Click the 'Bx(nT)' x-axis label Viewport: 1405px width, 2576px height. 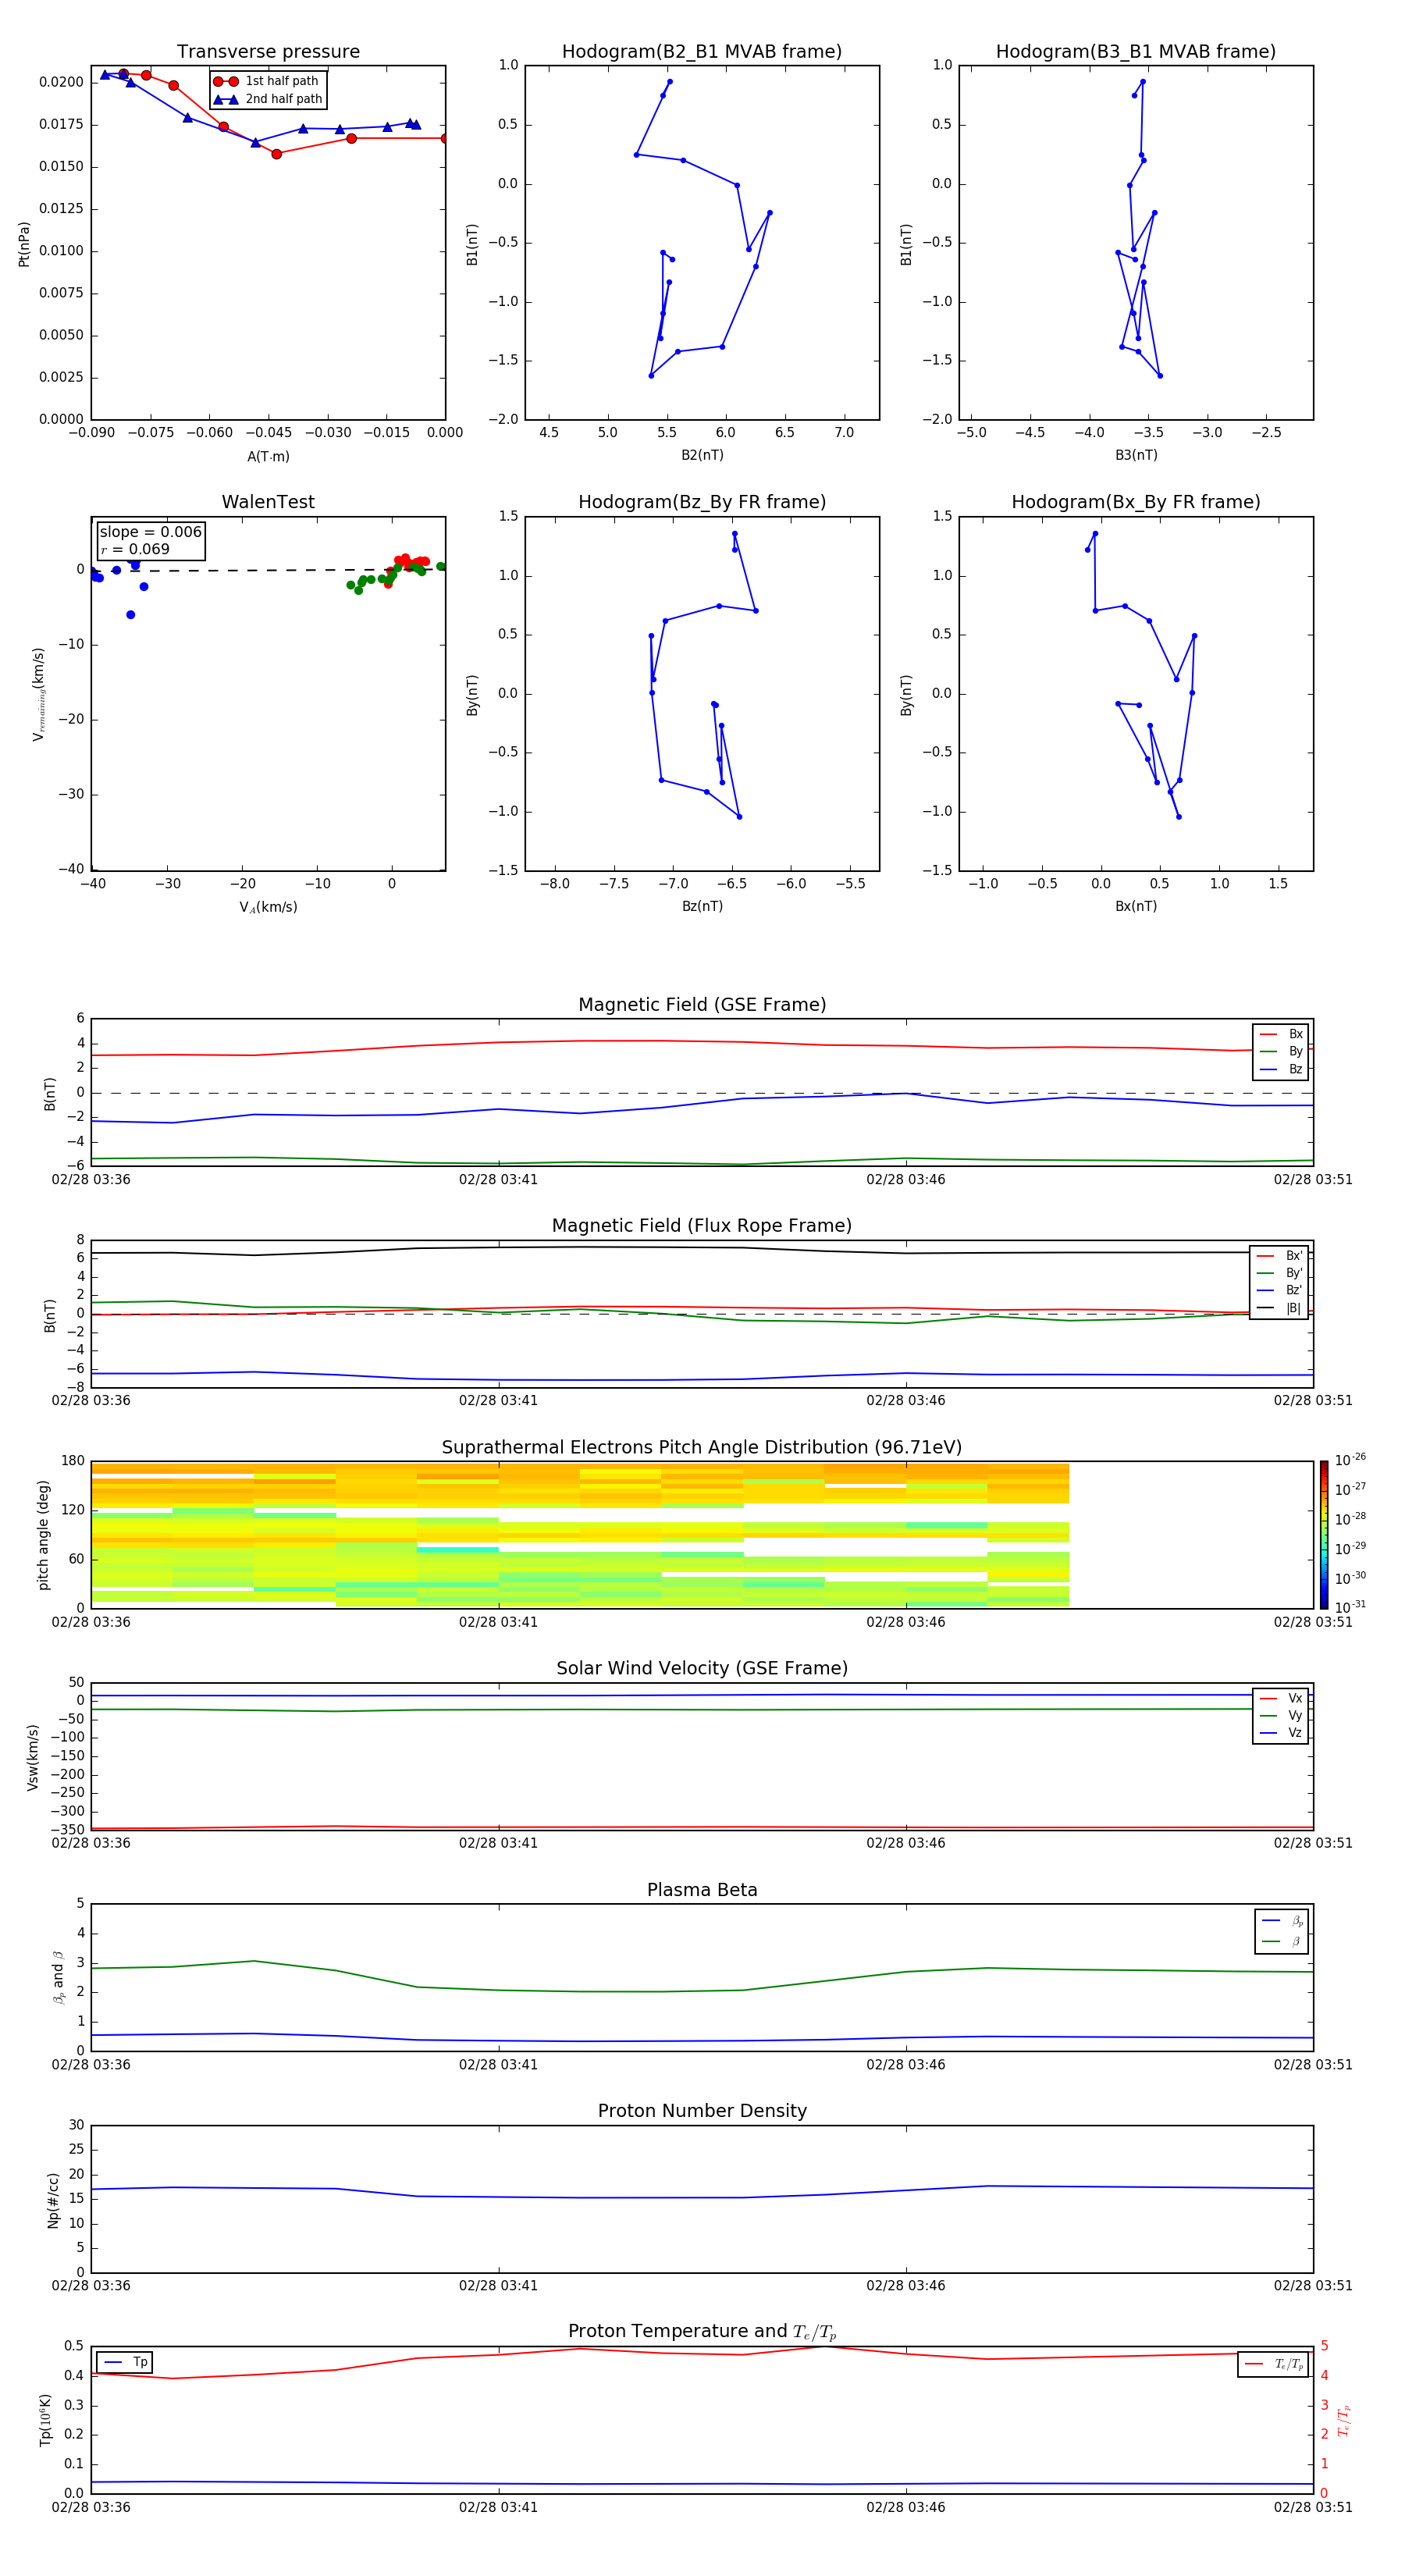(x=1136, y=906)
